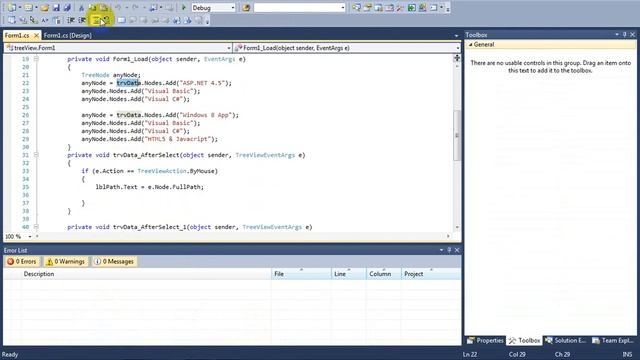Screen dimensions: 640x360
Task: Click the Uncomment Selected Lines icon
Action: pyautogui.click(x=107, y=20)
